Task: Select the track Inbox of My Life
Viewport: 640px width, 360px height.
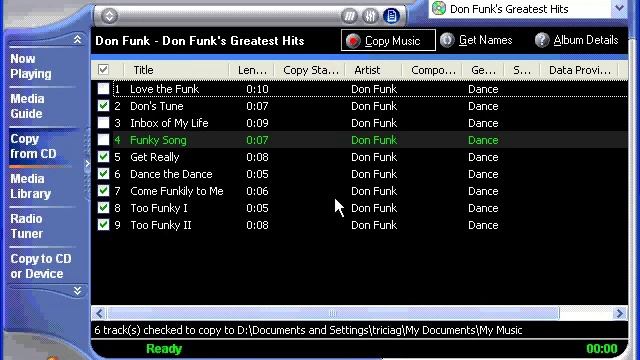Action: coord(169,123)
